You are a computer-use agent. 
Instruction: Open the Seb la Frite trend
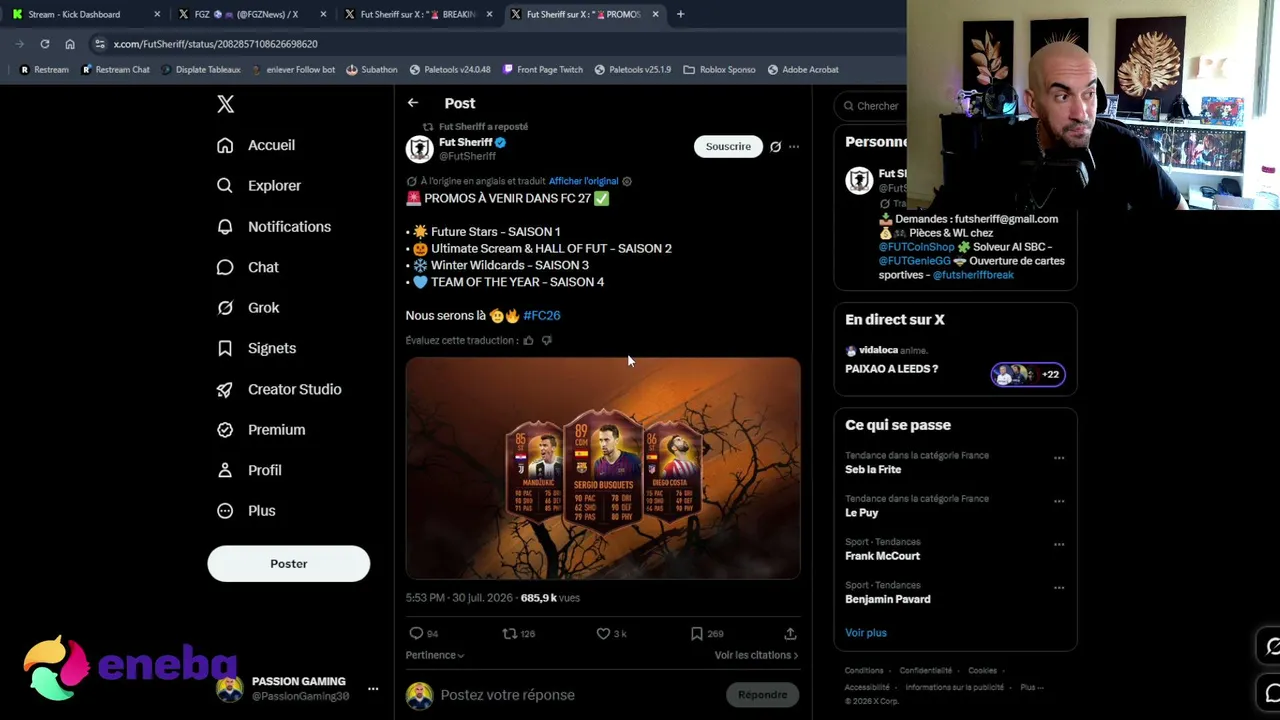(873, 470)
